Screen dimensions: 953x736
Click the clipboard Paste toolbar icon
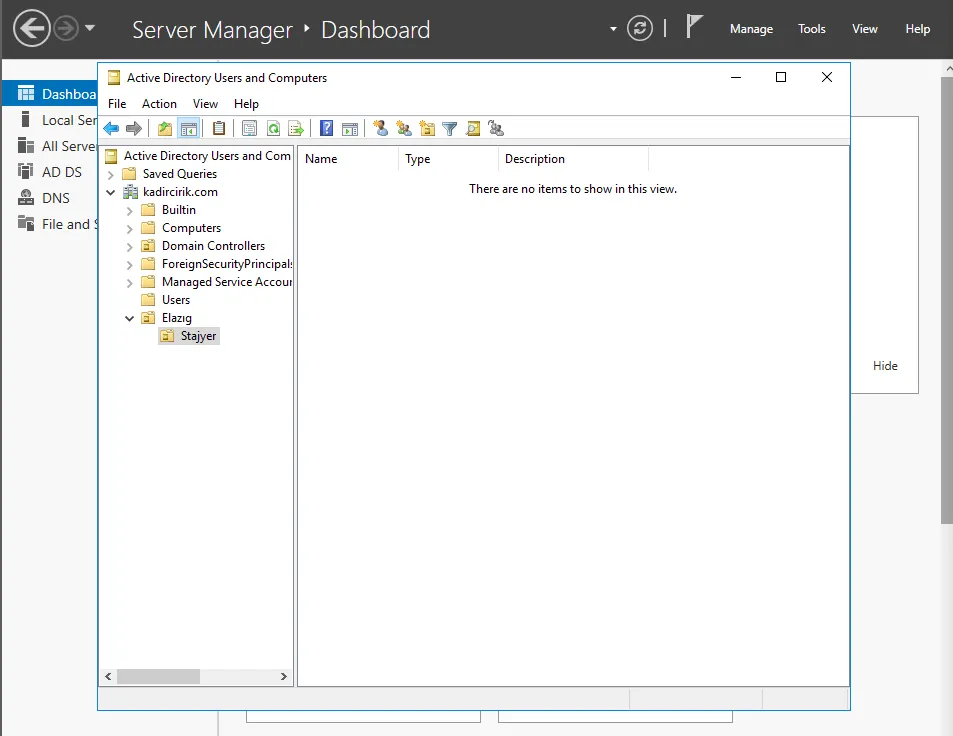[x=219, y=128]
